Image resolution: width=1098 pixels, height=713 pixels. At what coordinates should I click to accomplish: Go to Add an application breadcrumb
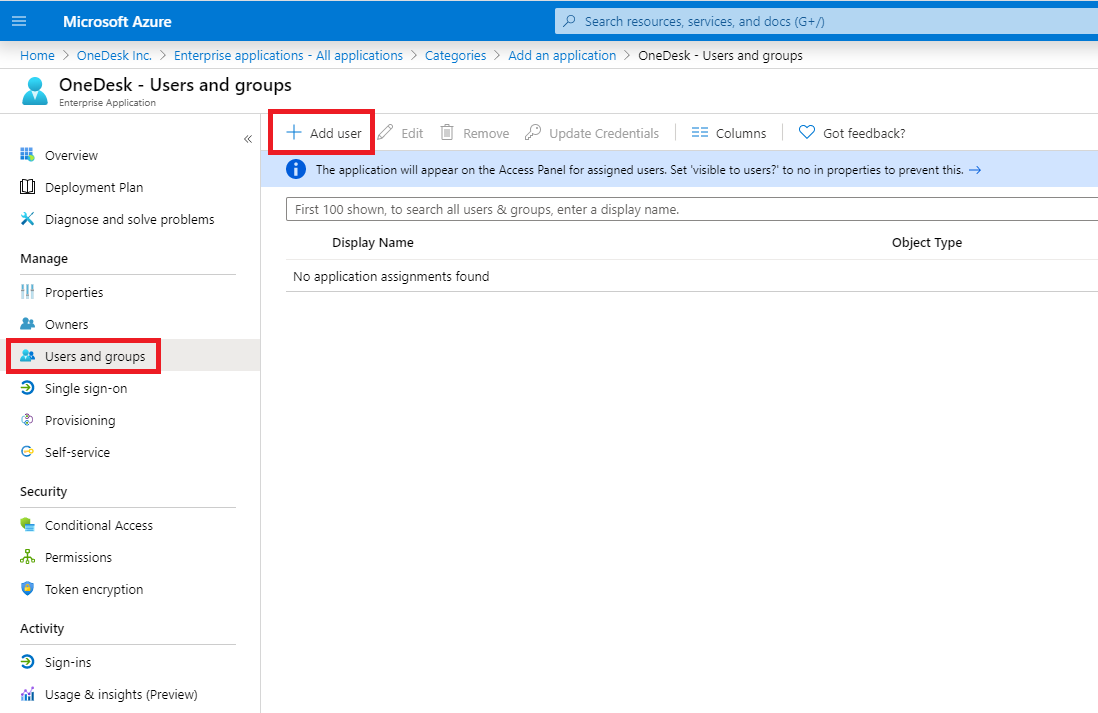click(x=562, y=55)
